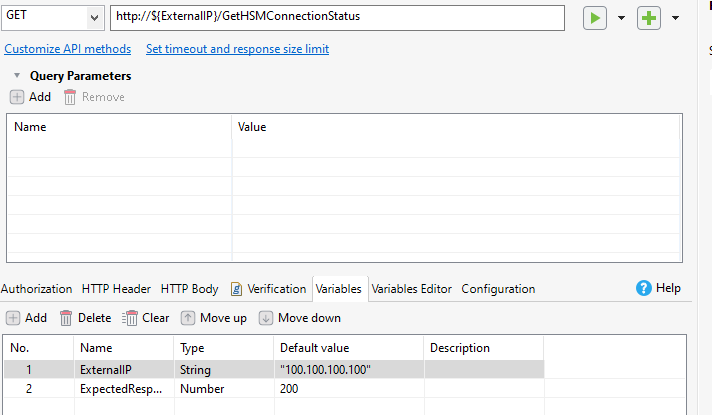Expand the run button dropdown arrow
The image size is (712, 415).
621,18
